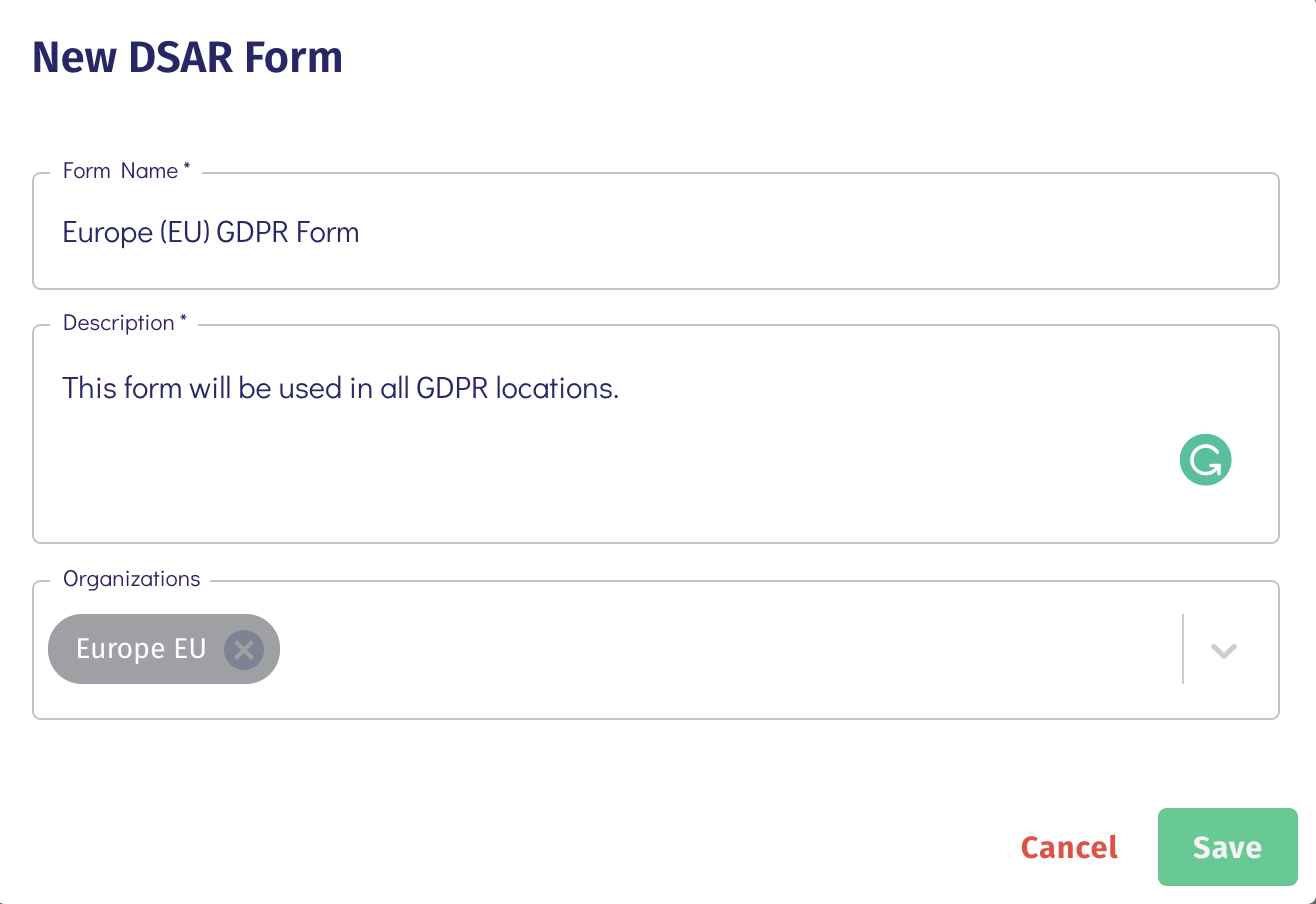Click blank space right of Form Name text
Screen dimensions: 1316x904
point(800,233)
